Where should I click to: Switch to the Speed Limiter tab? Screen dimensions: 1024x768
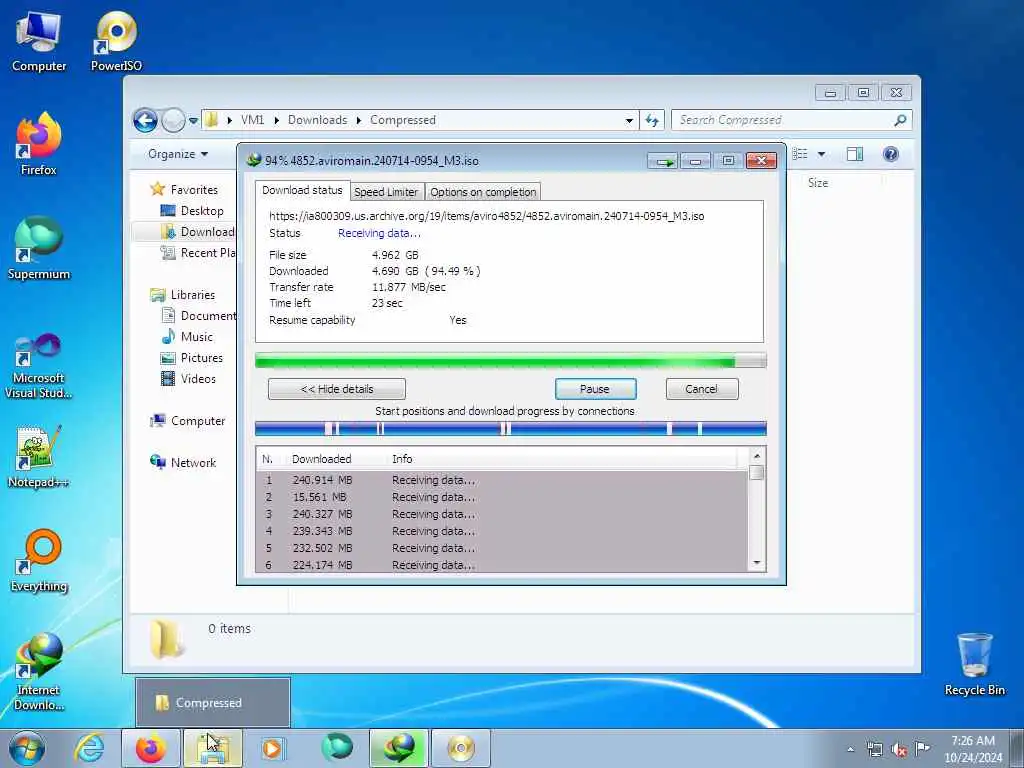click(x=386, y=192)
